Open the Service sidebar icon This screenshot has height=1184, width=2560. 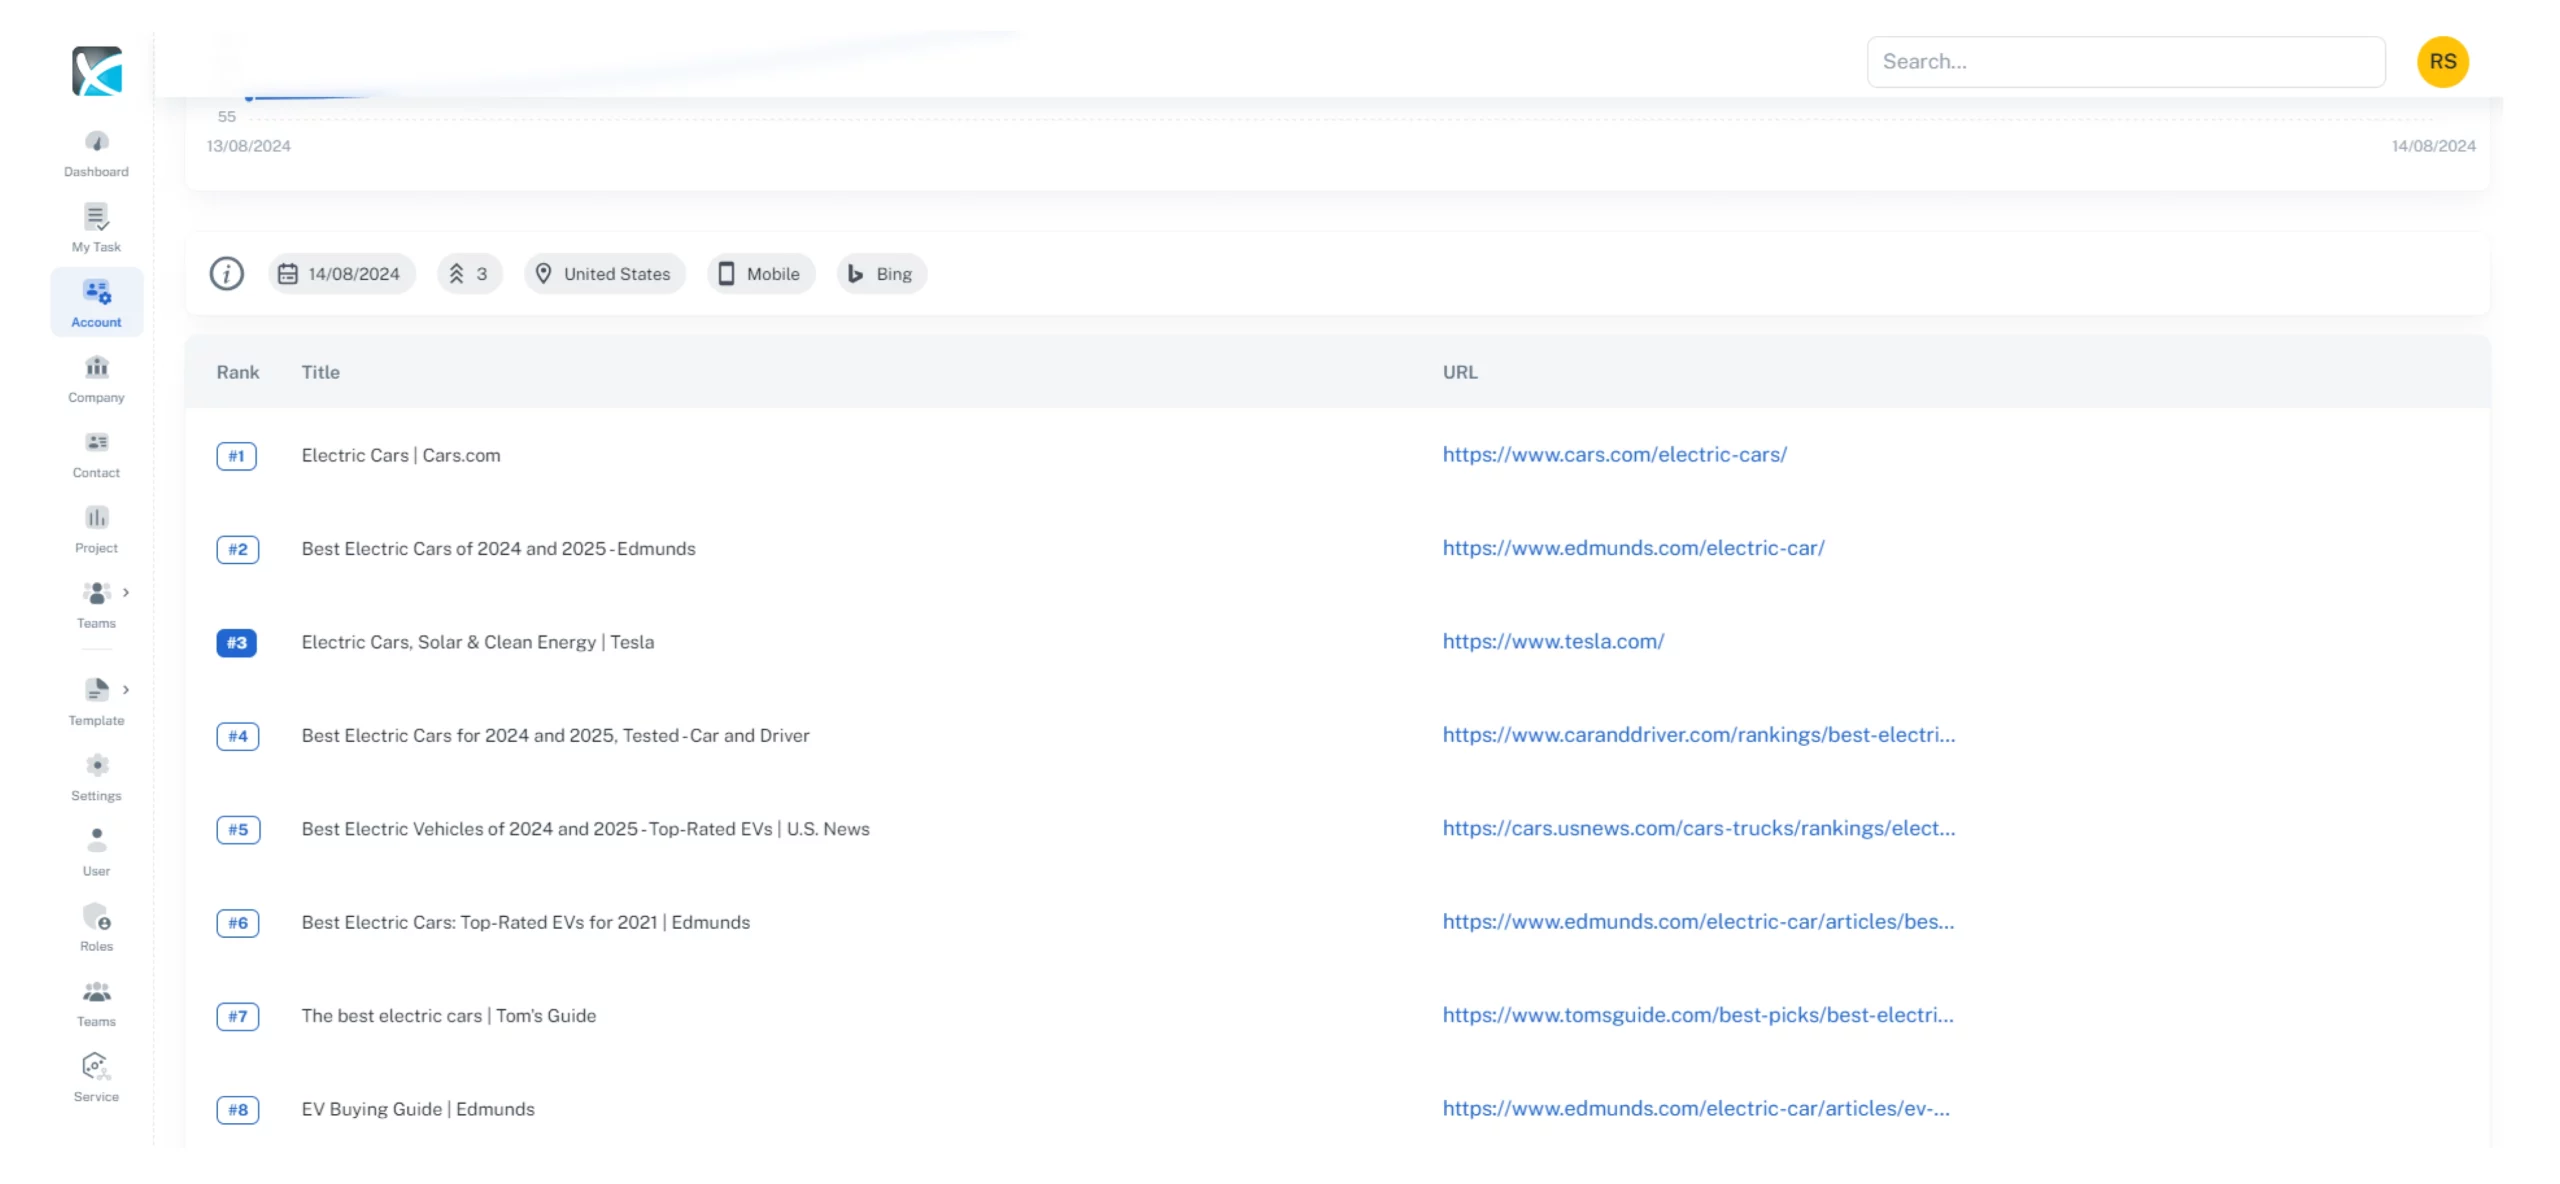coord(96,1066)
